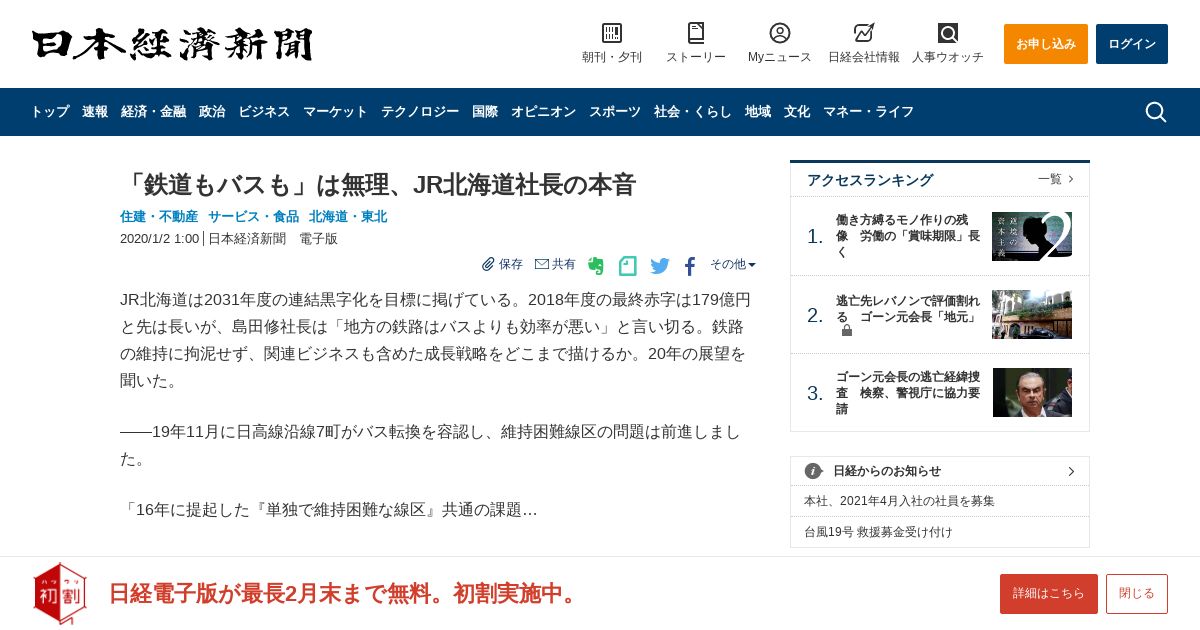Click the teal note share icon
Viewport: 1200px width, 630px height.
pos(628,266)
